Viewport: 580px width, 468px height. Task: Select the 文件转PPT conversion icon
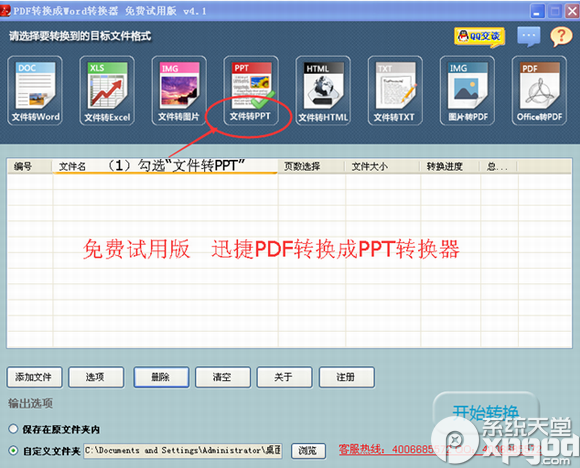pos(251,91)
